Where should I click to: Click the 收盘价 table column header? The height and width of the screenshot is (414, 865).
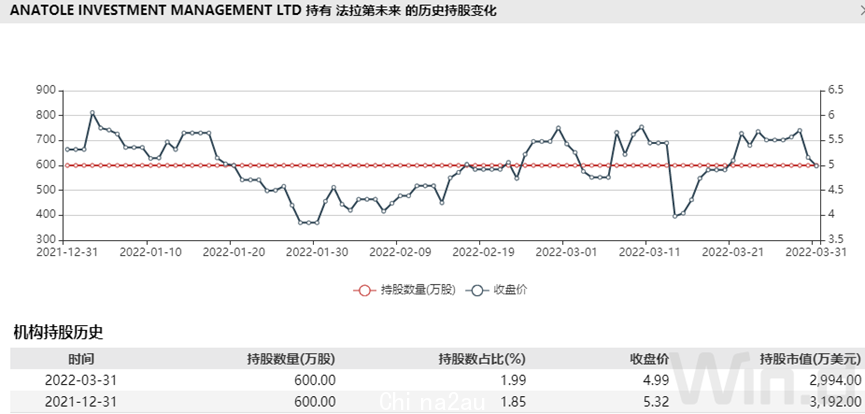point(649,359)
